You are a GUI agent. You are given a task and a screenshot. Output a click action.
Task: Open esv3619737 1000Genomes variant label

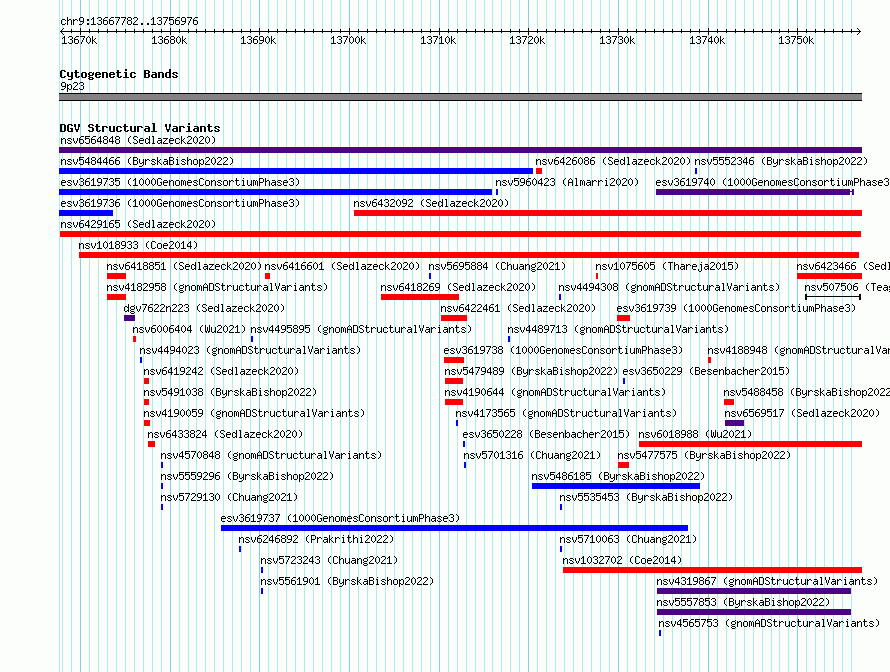pos(340,518)
